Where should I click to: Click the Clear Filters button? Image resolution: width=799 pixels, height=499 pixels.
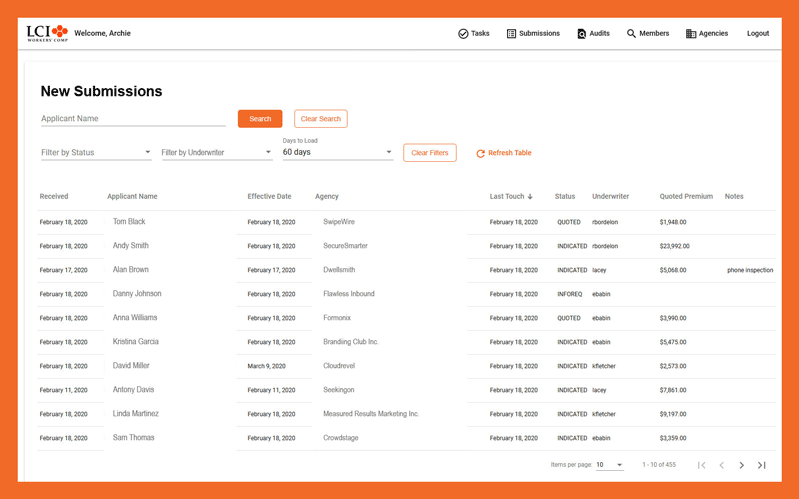(x=430, y=153)
